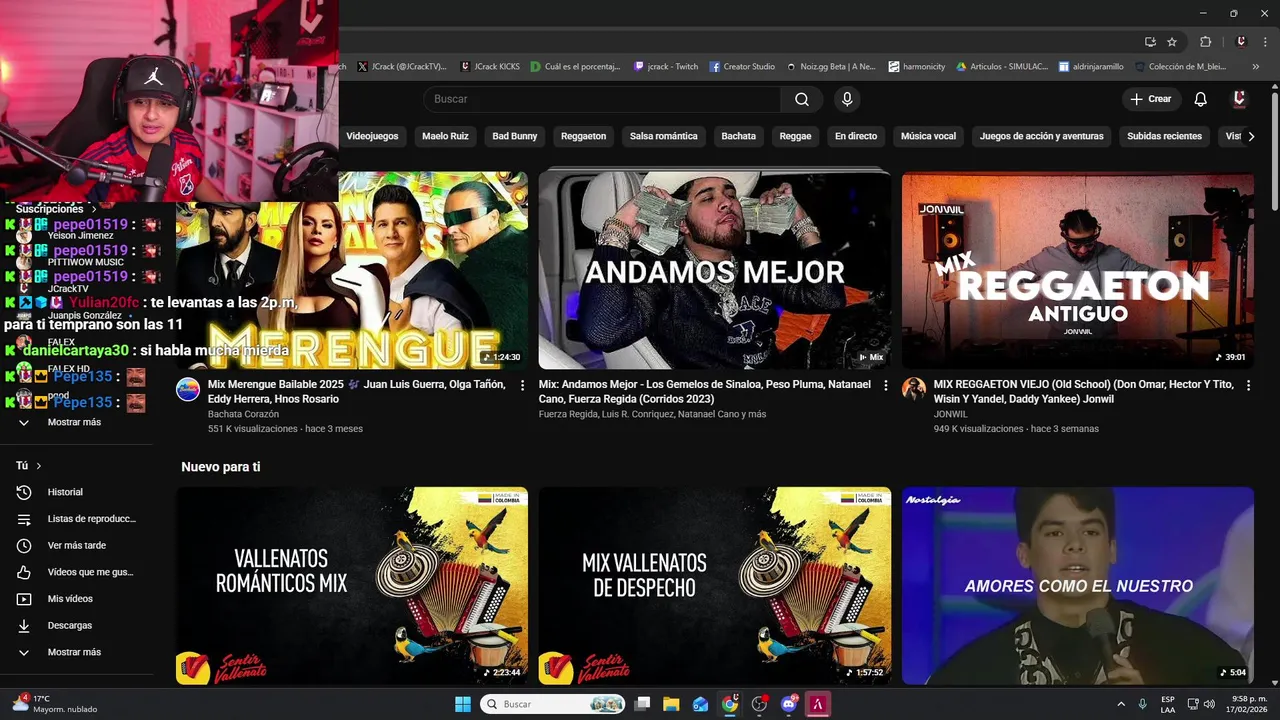The image size is (1280, 720).
Task: Select the Bad Bunny filter chip
Action: tap(515, 136)
